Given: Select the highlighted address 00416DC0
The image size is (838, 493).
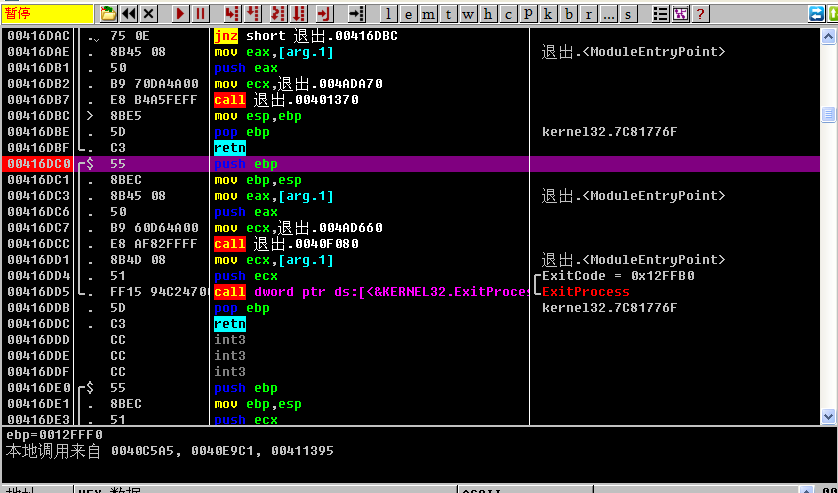Looking at the screenshot, I should click(38, 164).
